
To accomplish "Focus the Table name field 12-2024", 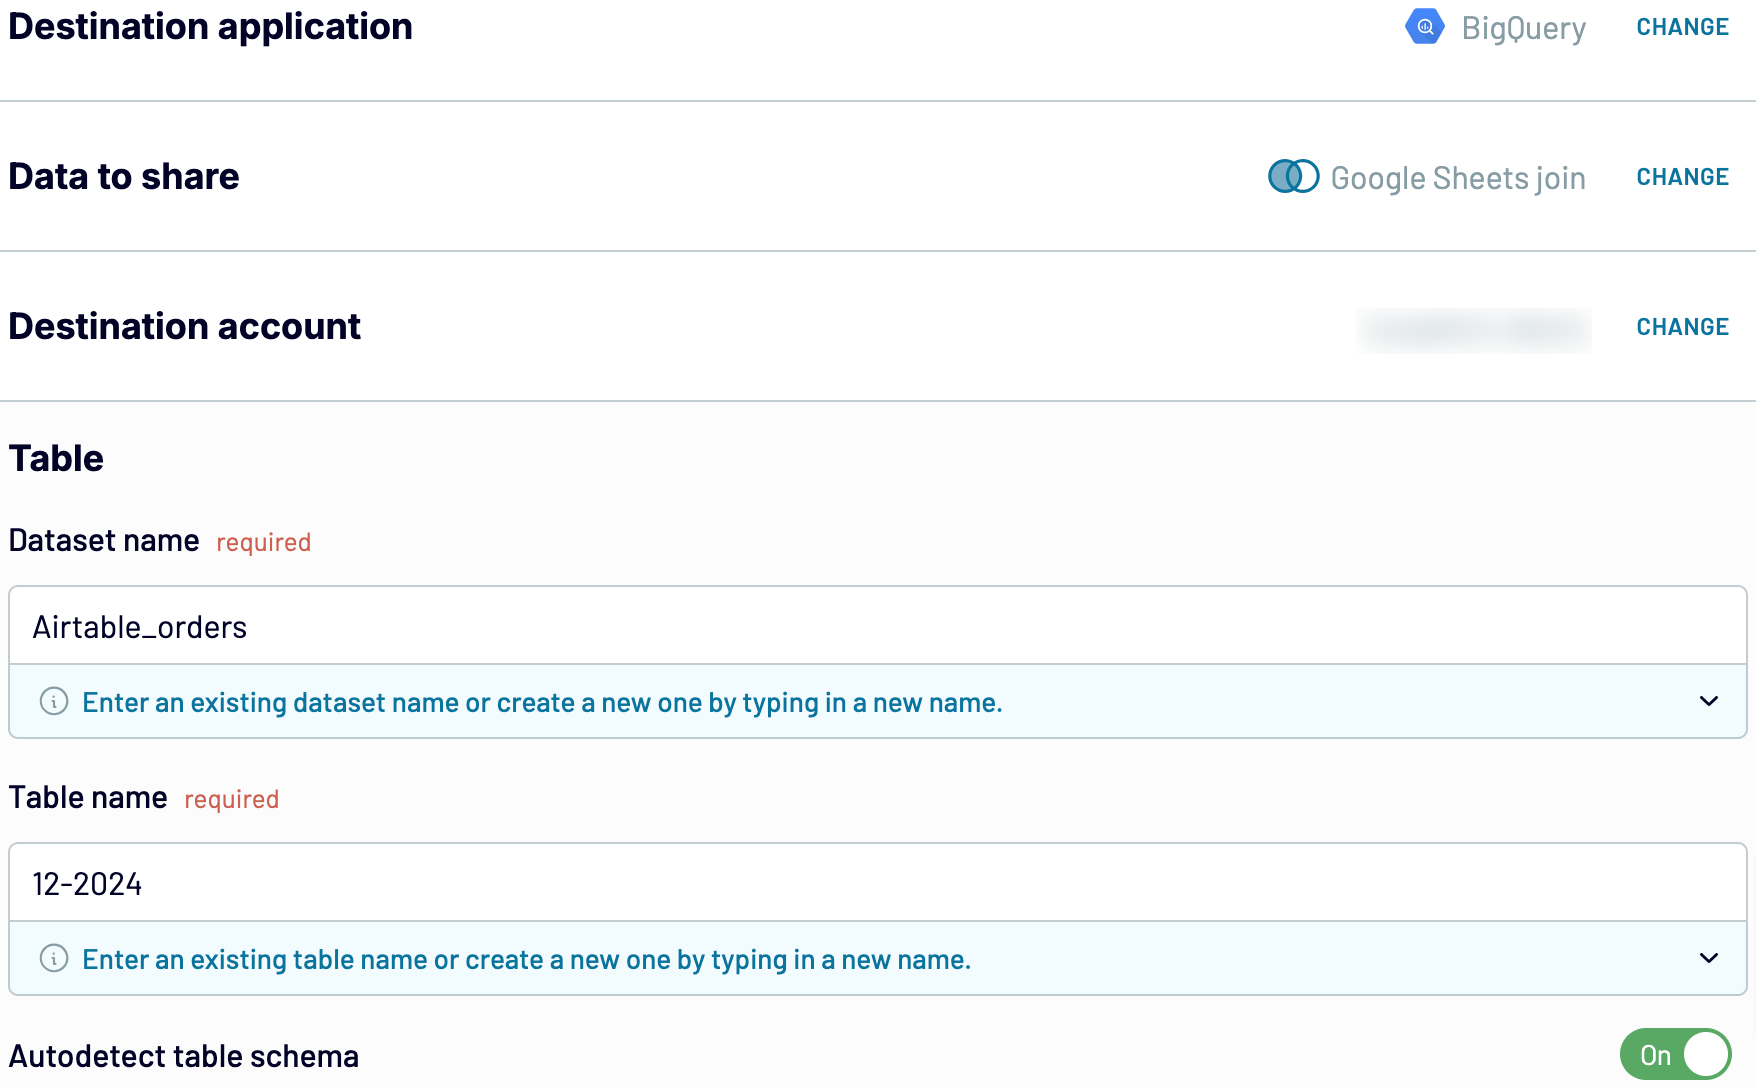I will [877, 883].
